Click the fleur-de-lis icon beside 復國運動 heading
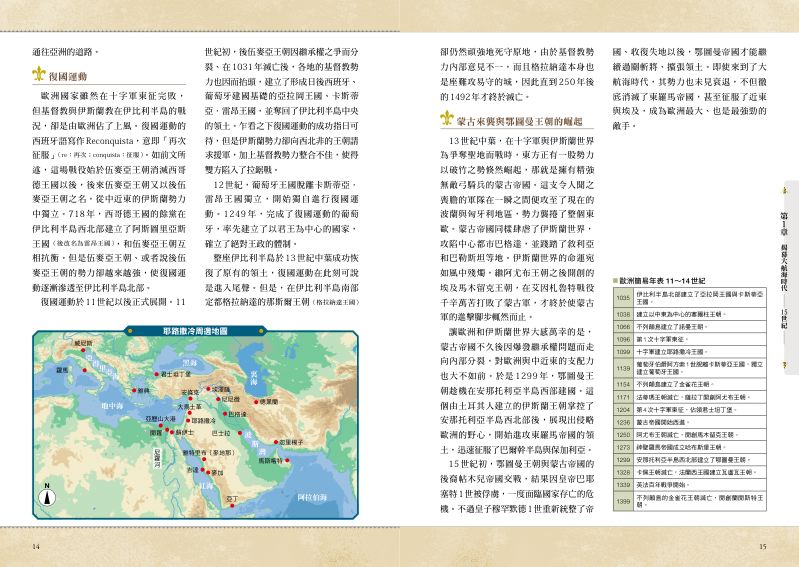Viewport: 799px width, 567px height. click(39, 74)
